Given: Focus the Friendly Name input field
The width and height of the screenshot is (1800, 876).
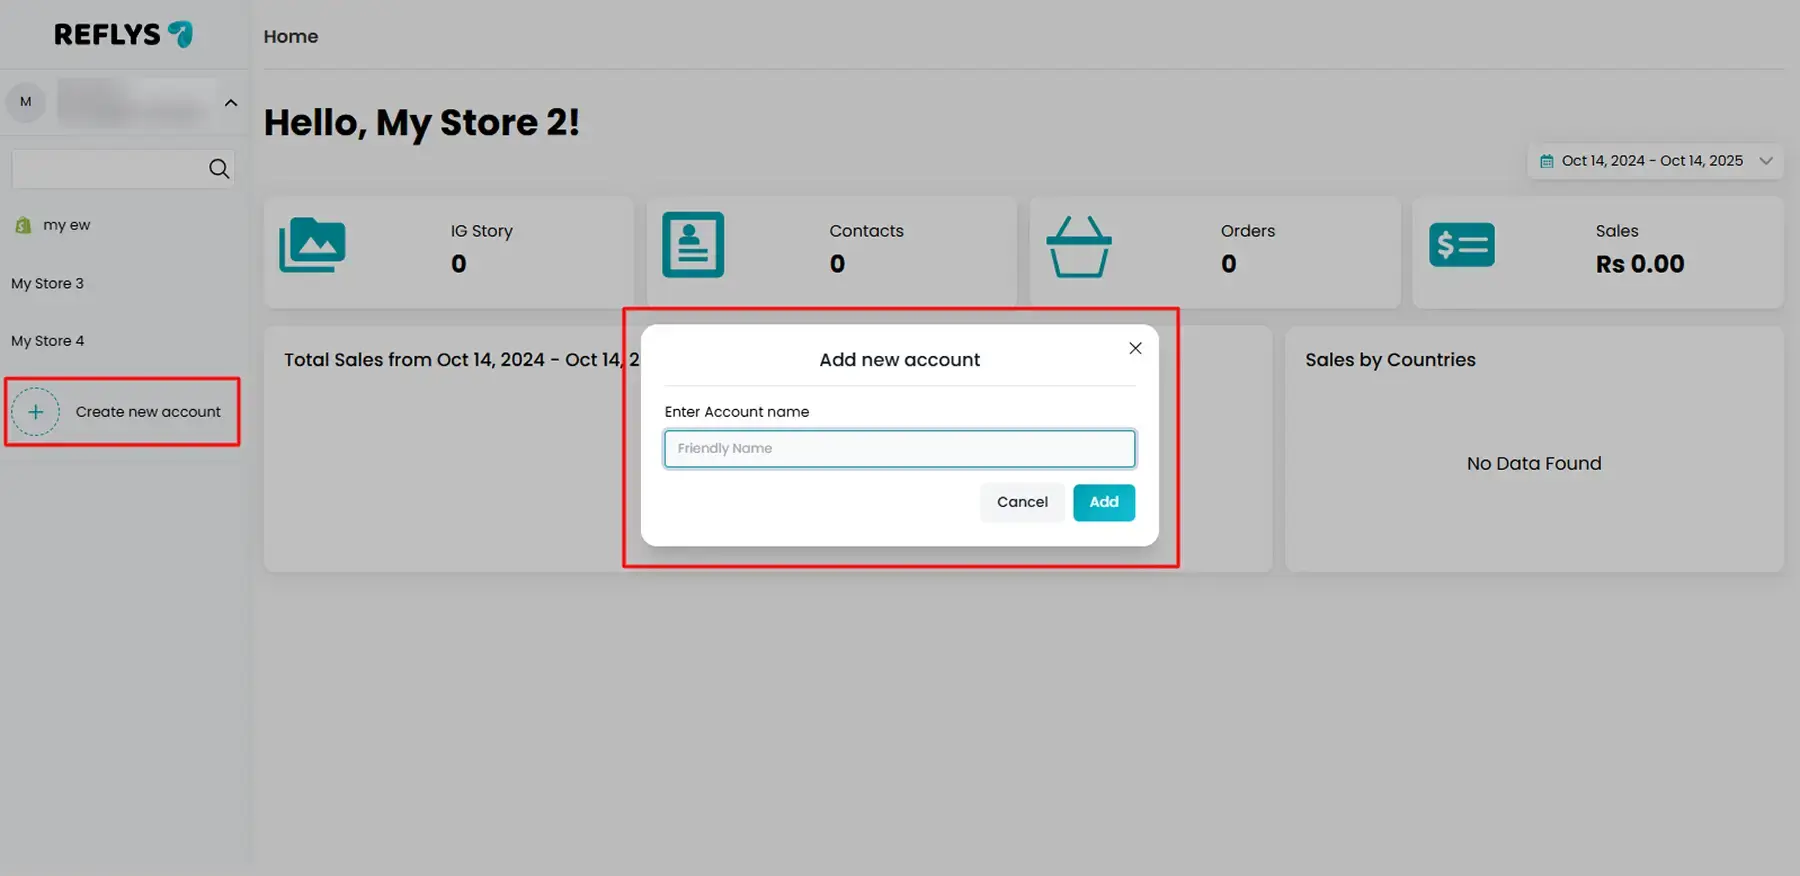Looking at the screenshot, I should click(899, 449).
